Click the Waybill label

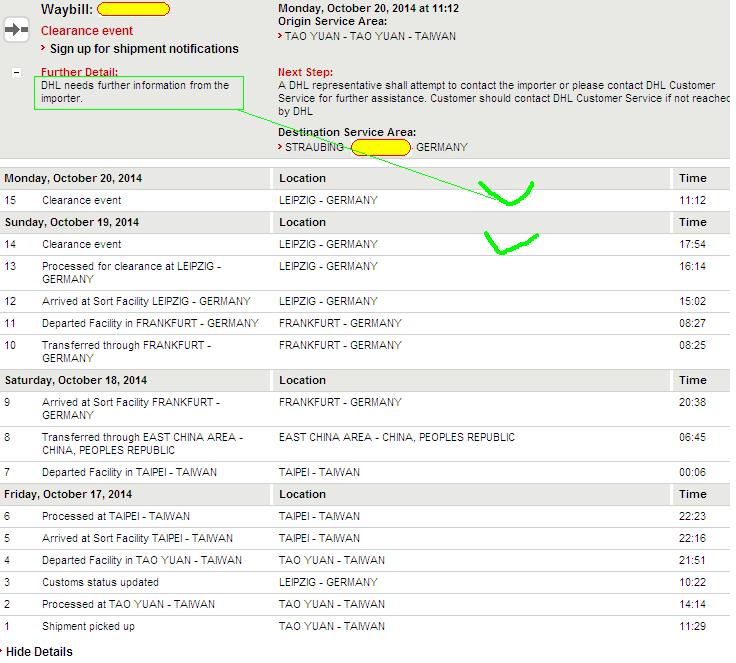tap(67, 9)
